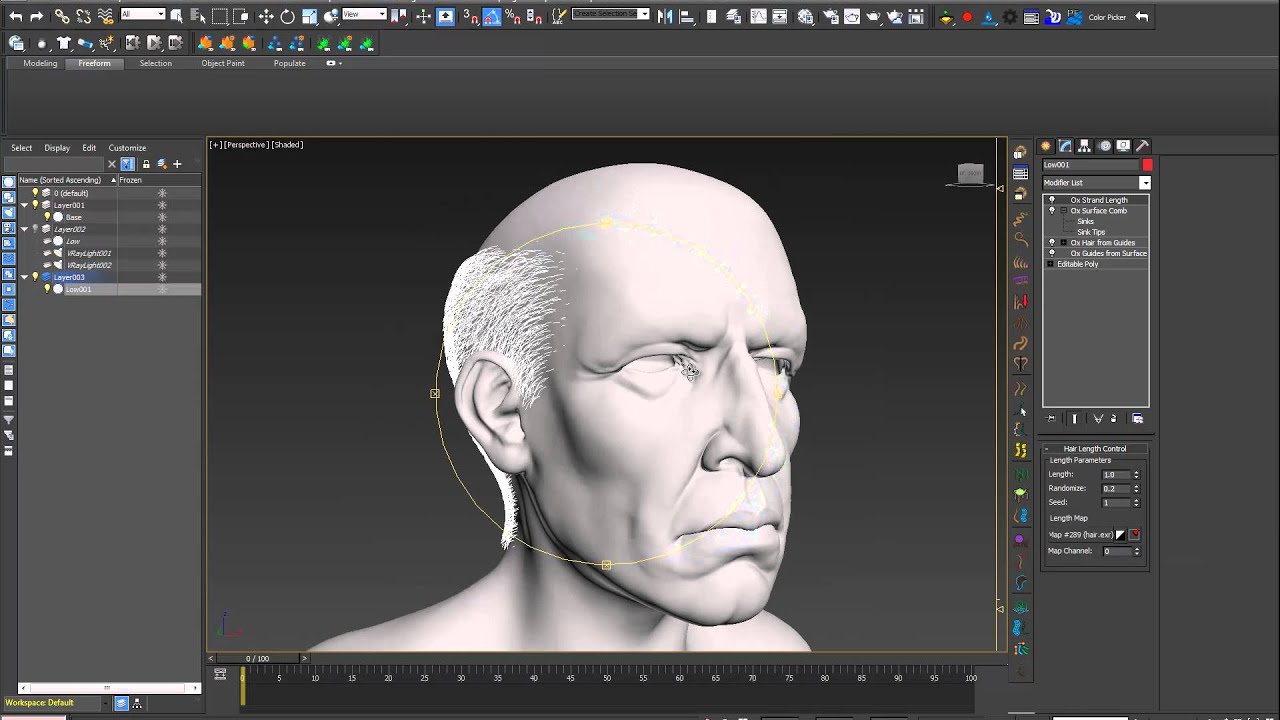The width and height of the screenshot is (1280, 720).
Task: Open the Curve Editor icon
Action: 759,17
